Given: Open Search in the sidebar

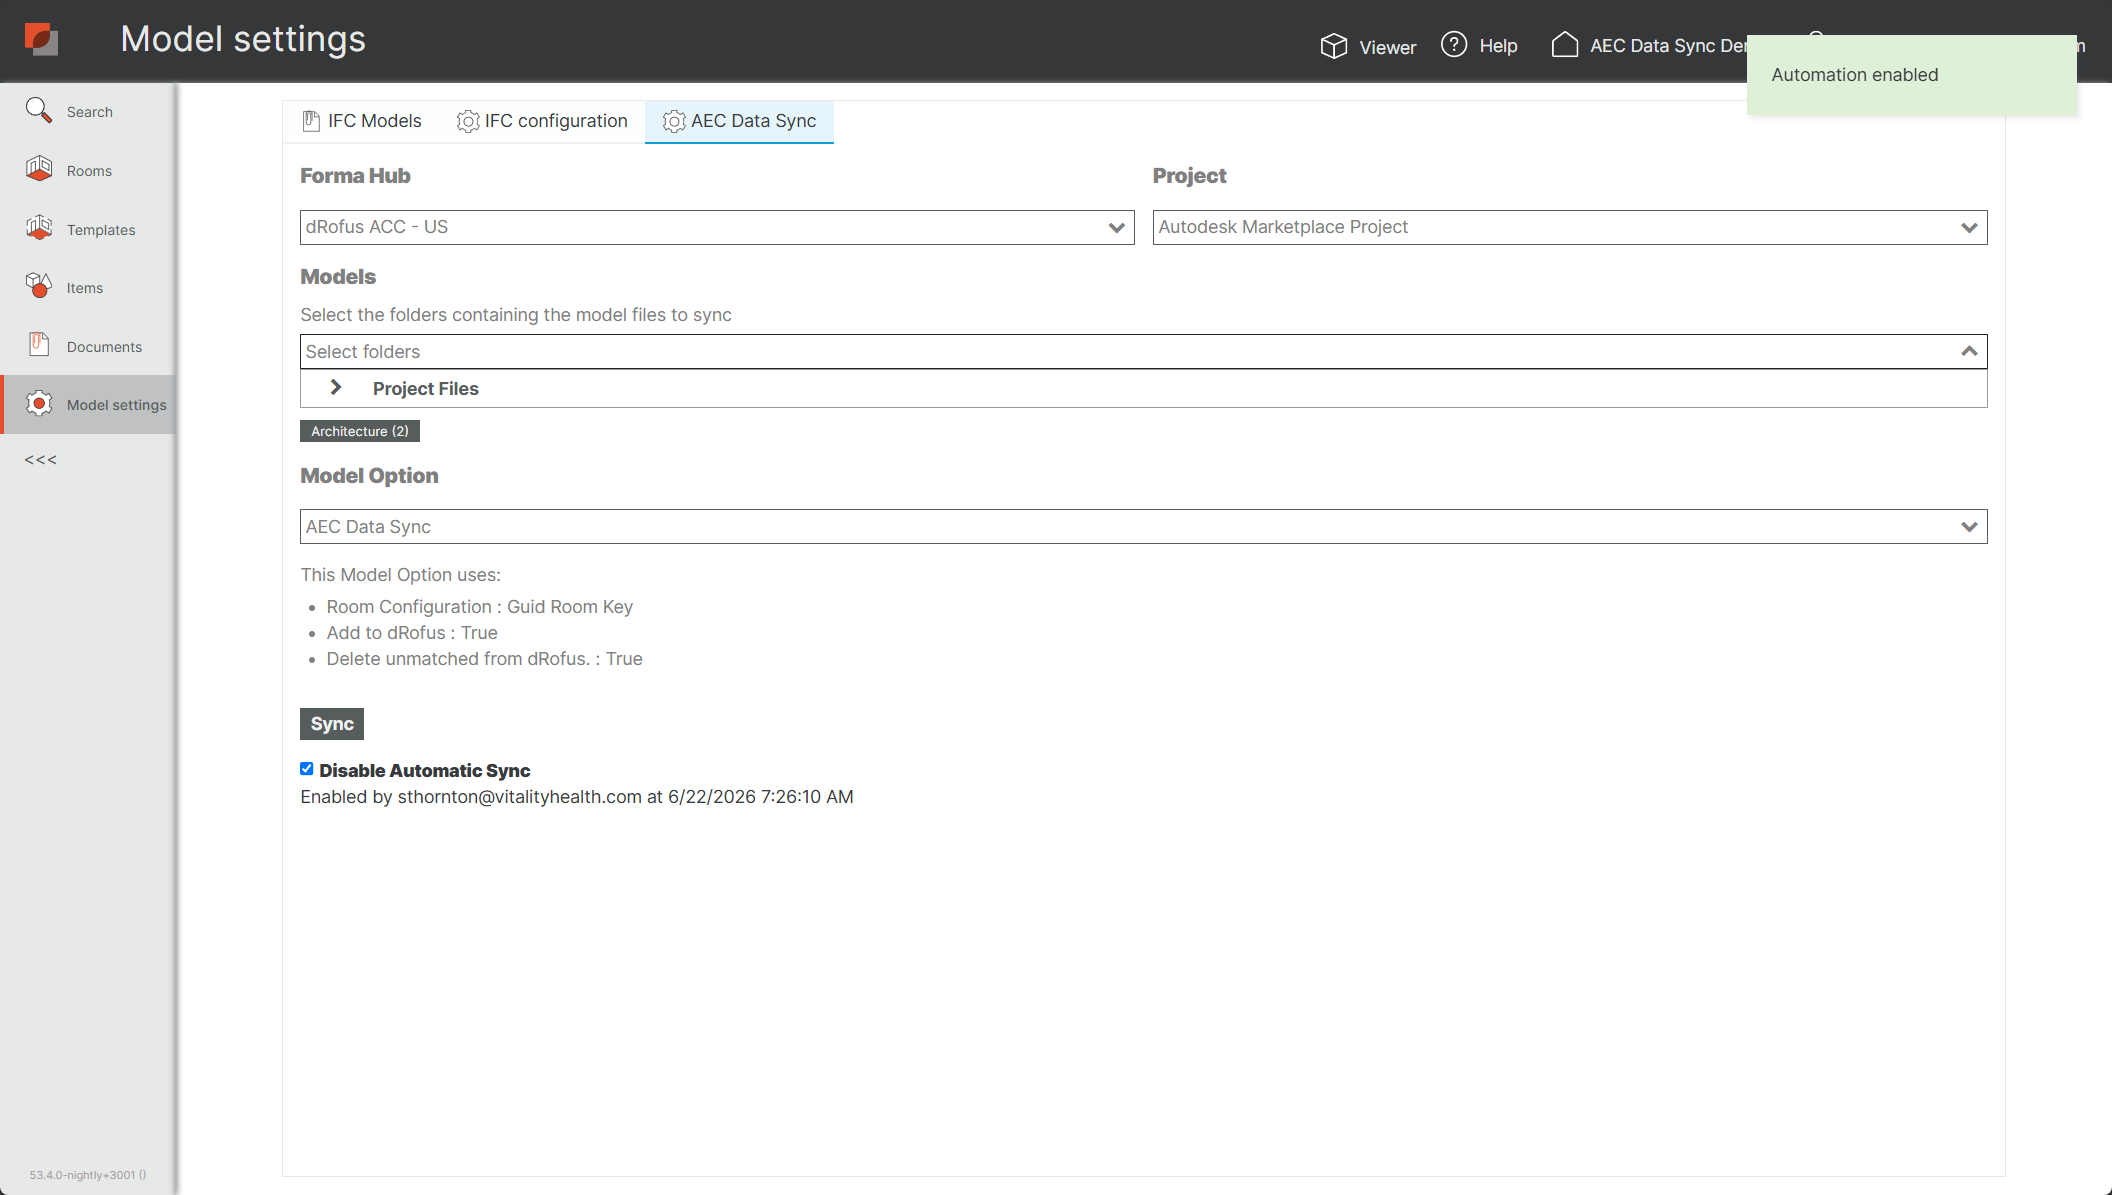Looking at the screenshot, I should point(89,111).
